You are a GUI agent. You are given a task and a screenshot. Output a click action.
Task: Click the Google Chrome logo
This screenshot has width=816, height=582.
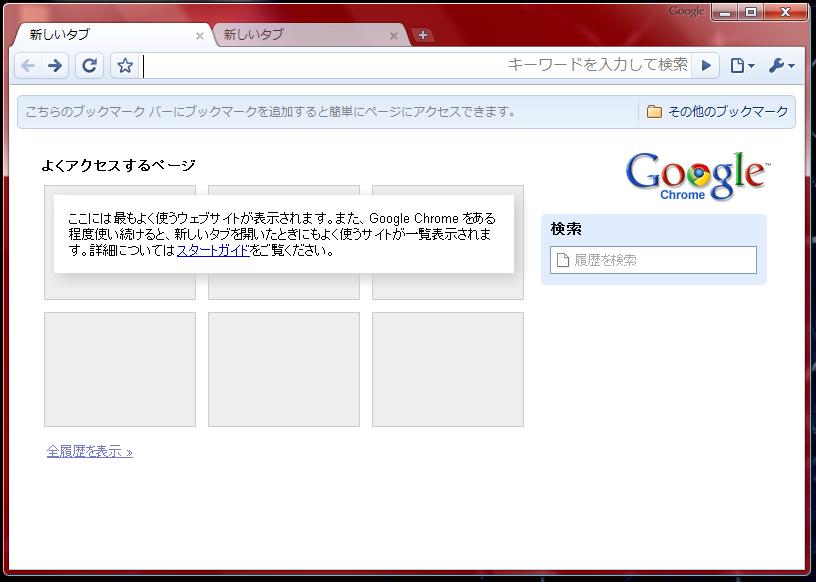(x=697, y=176)
